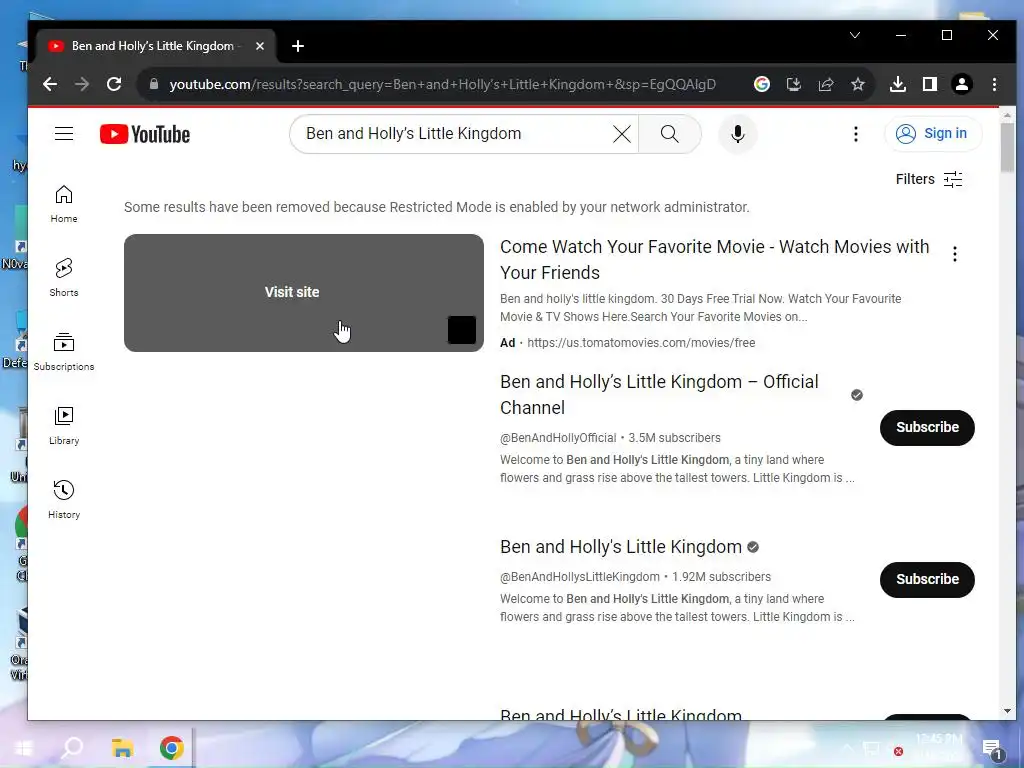Image resolution: width=1024 pixels, height=768 pixels.
Task: Open a new browser tab
Action: tap(298, 46)
